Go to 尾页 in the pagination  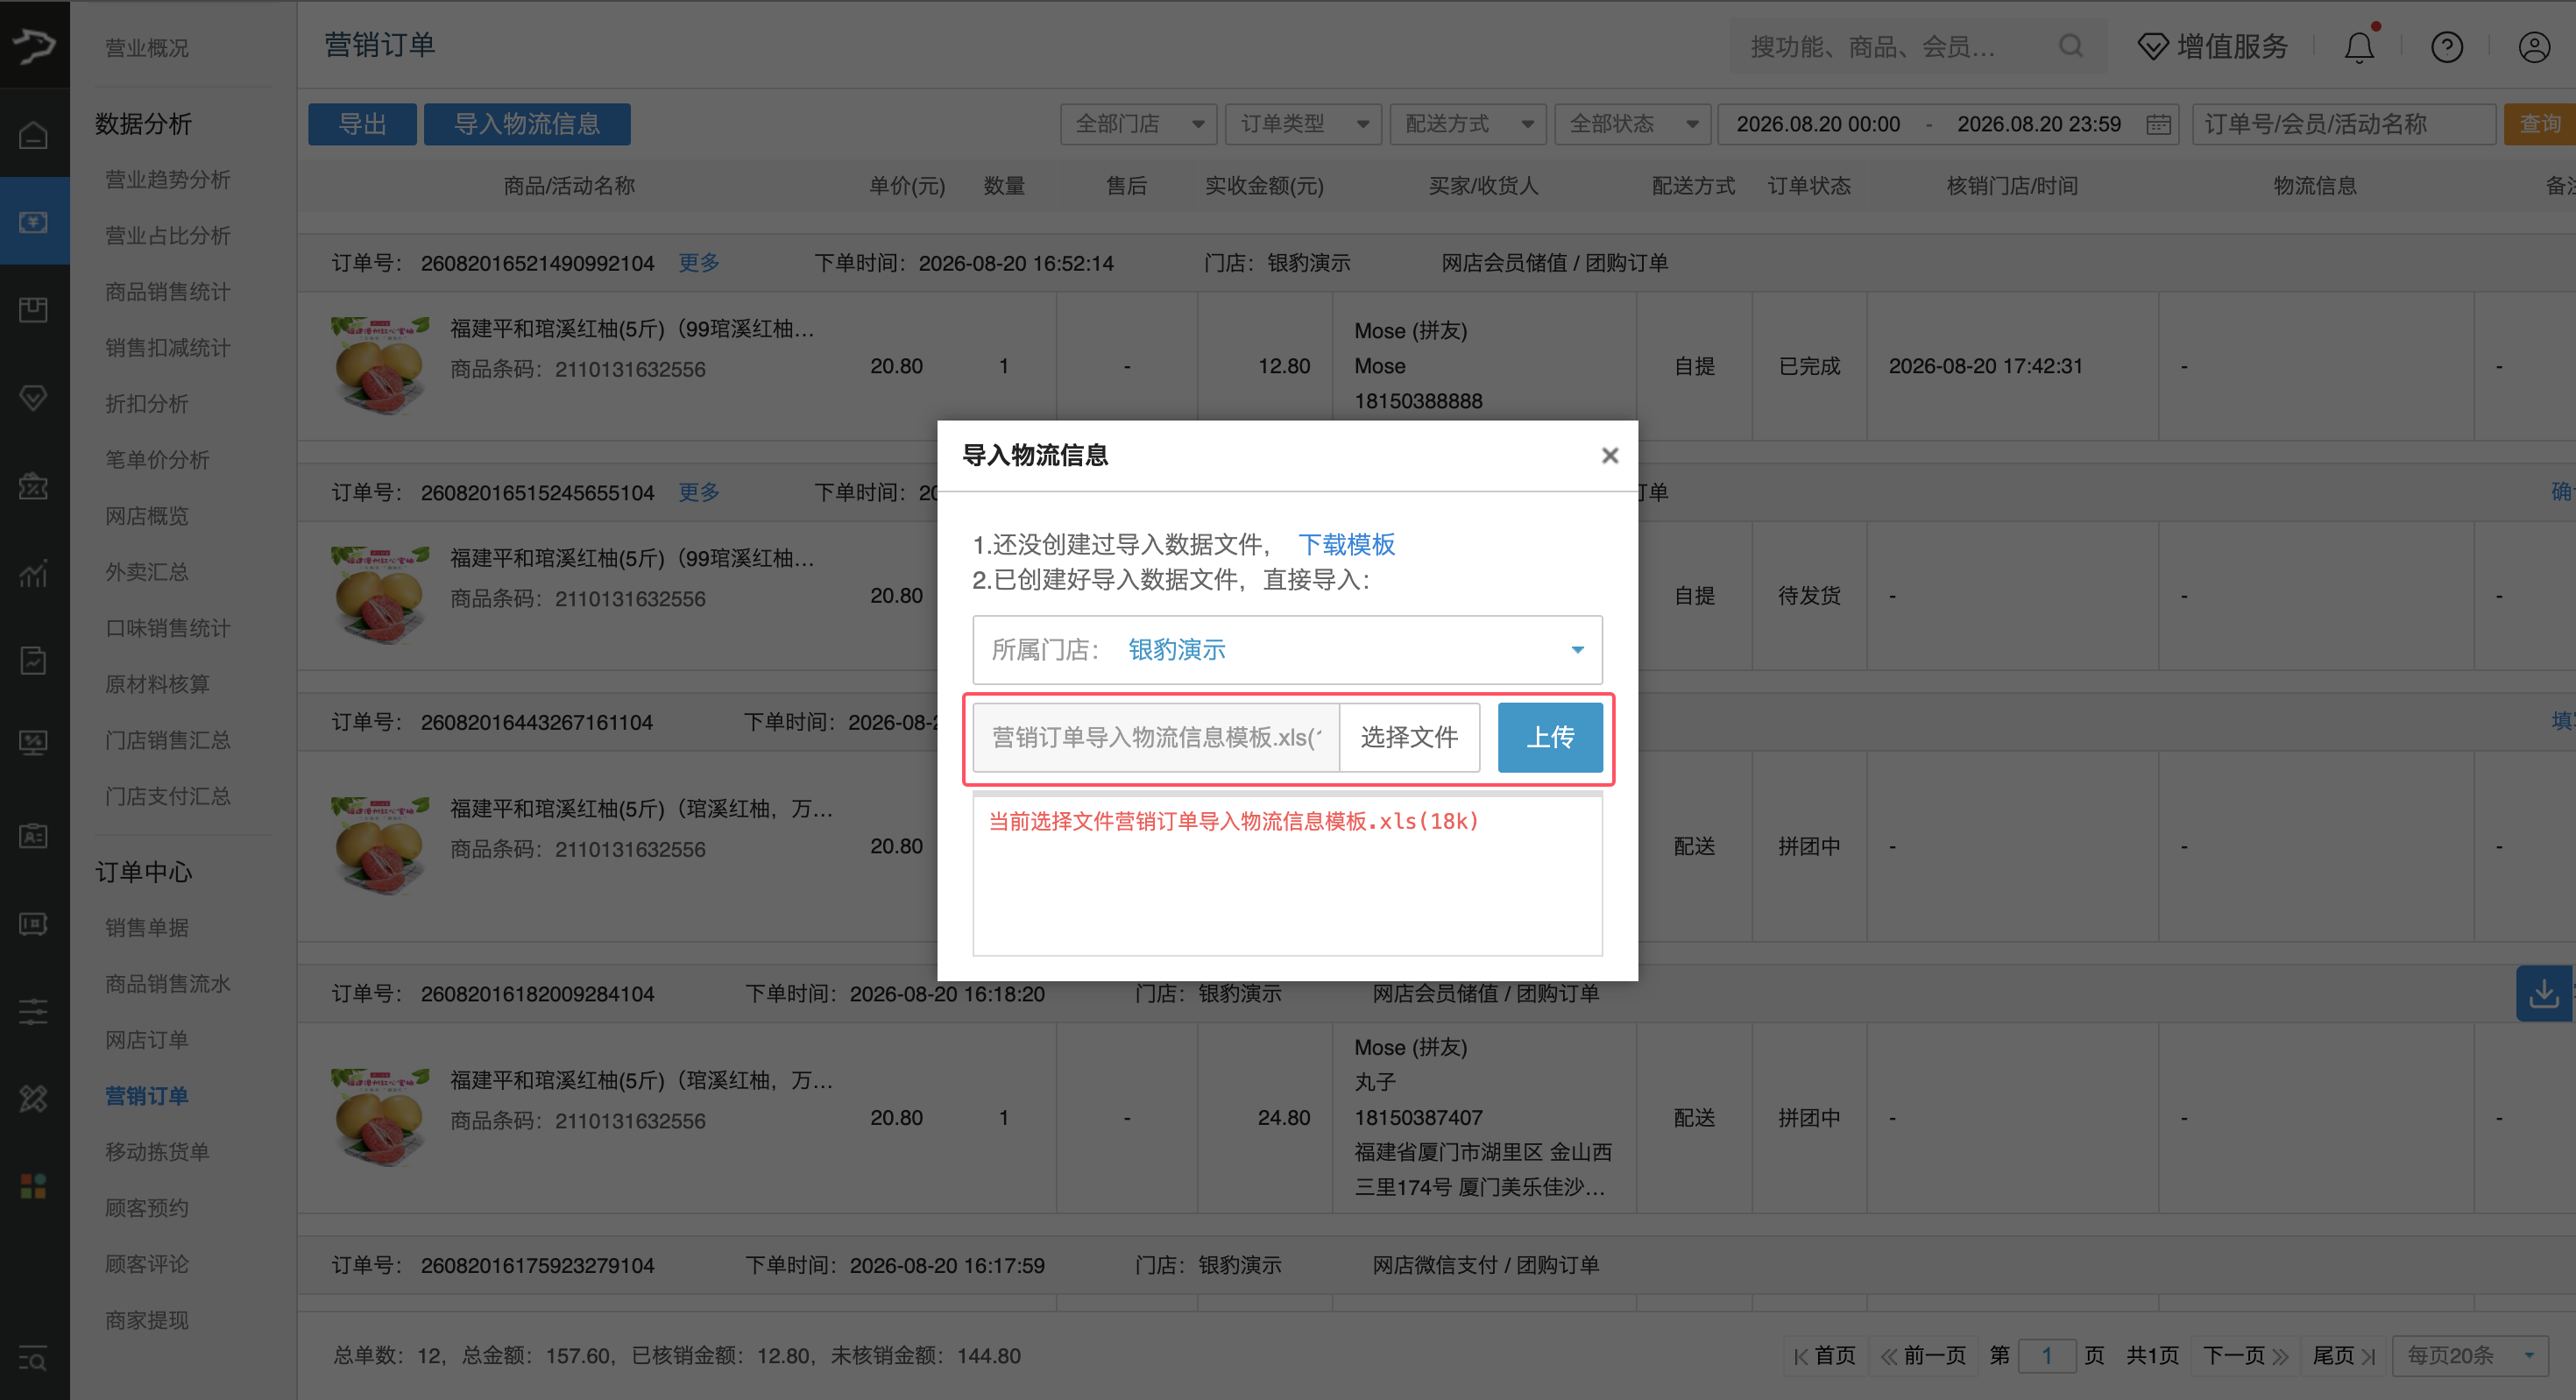(2343, 1356)
